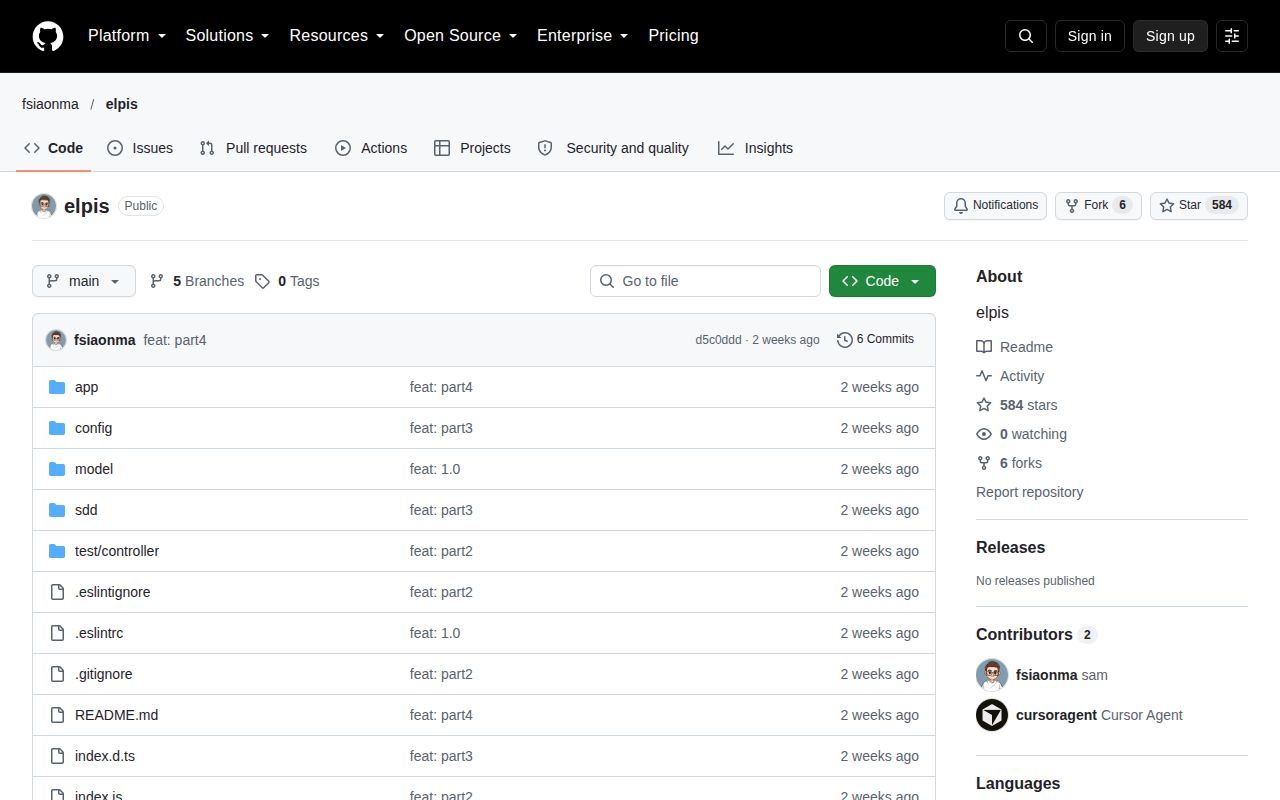1280x800 pixels.
Task: Open the GitHub homepage logo
Action: (x=48, y=36)
